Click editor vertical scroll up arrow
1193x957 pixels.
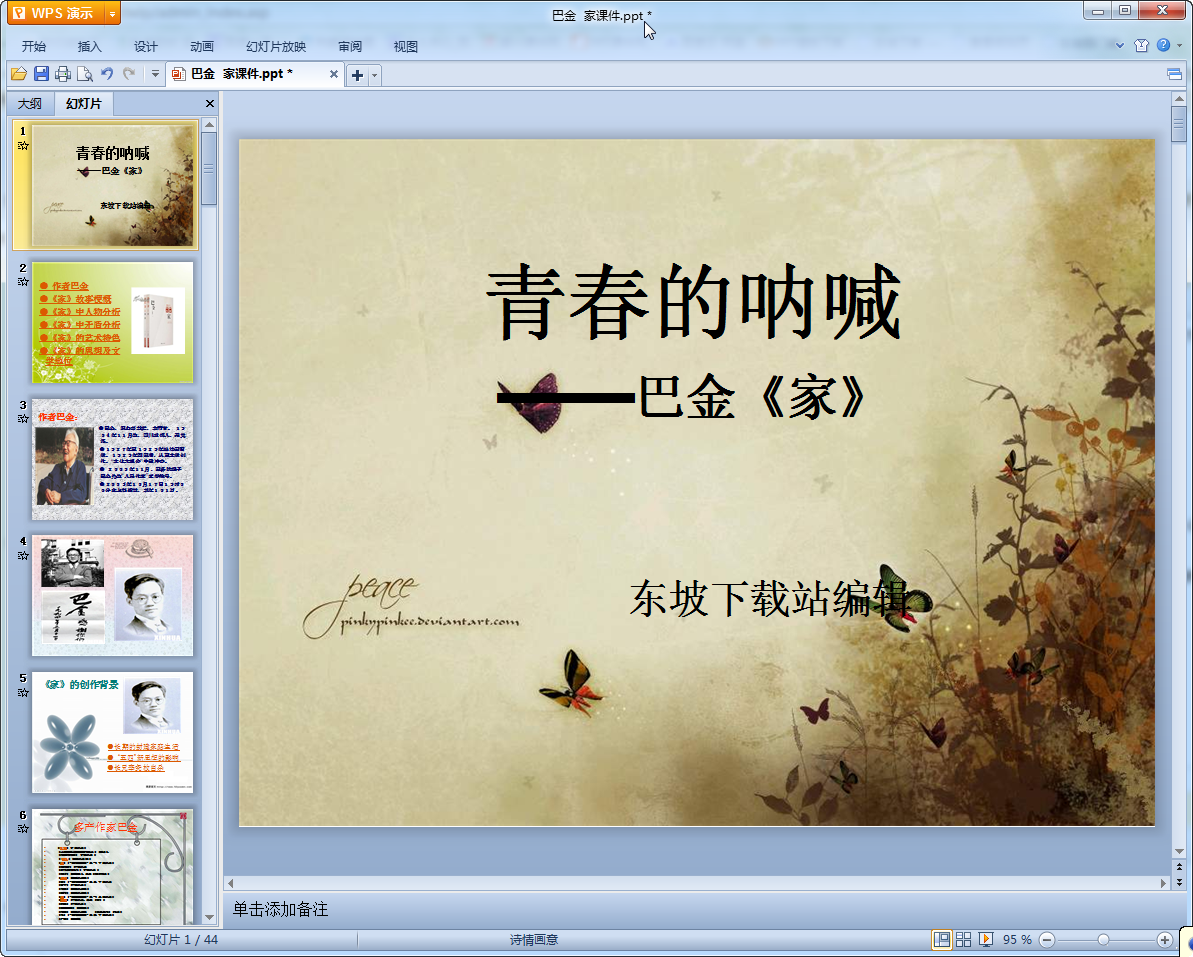[x=1179, y=99]
